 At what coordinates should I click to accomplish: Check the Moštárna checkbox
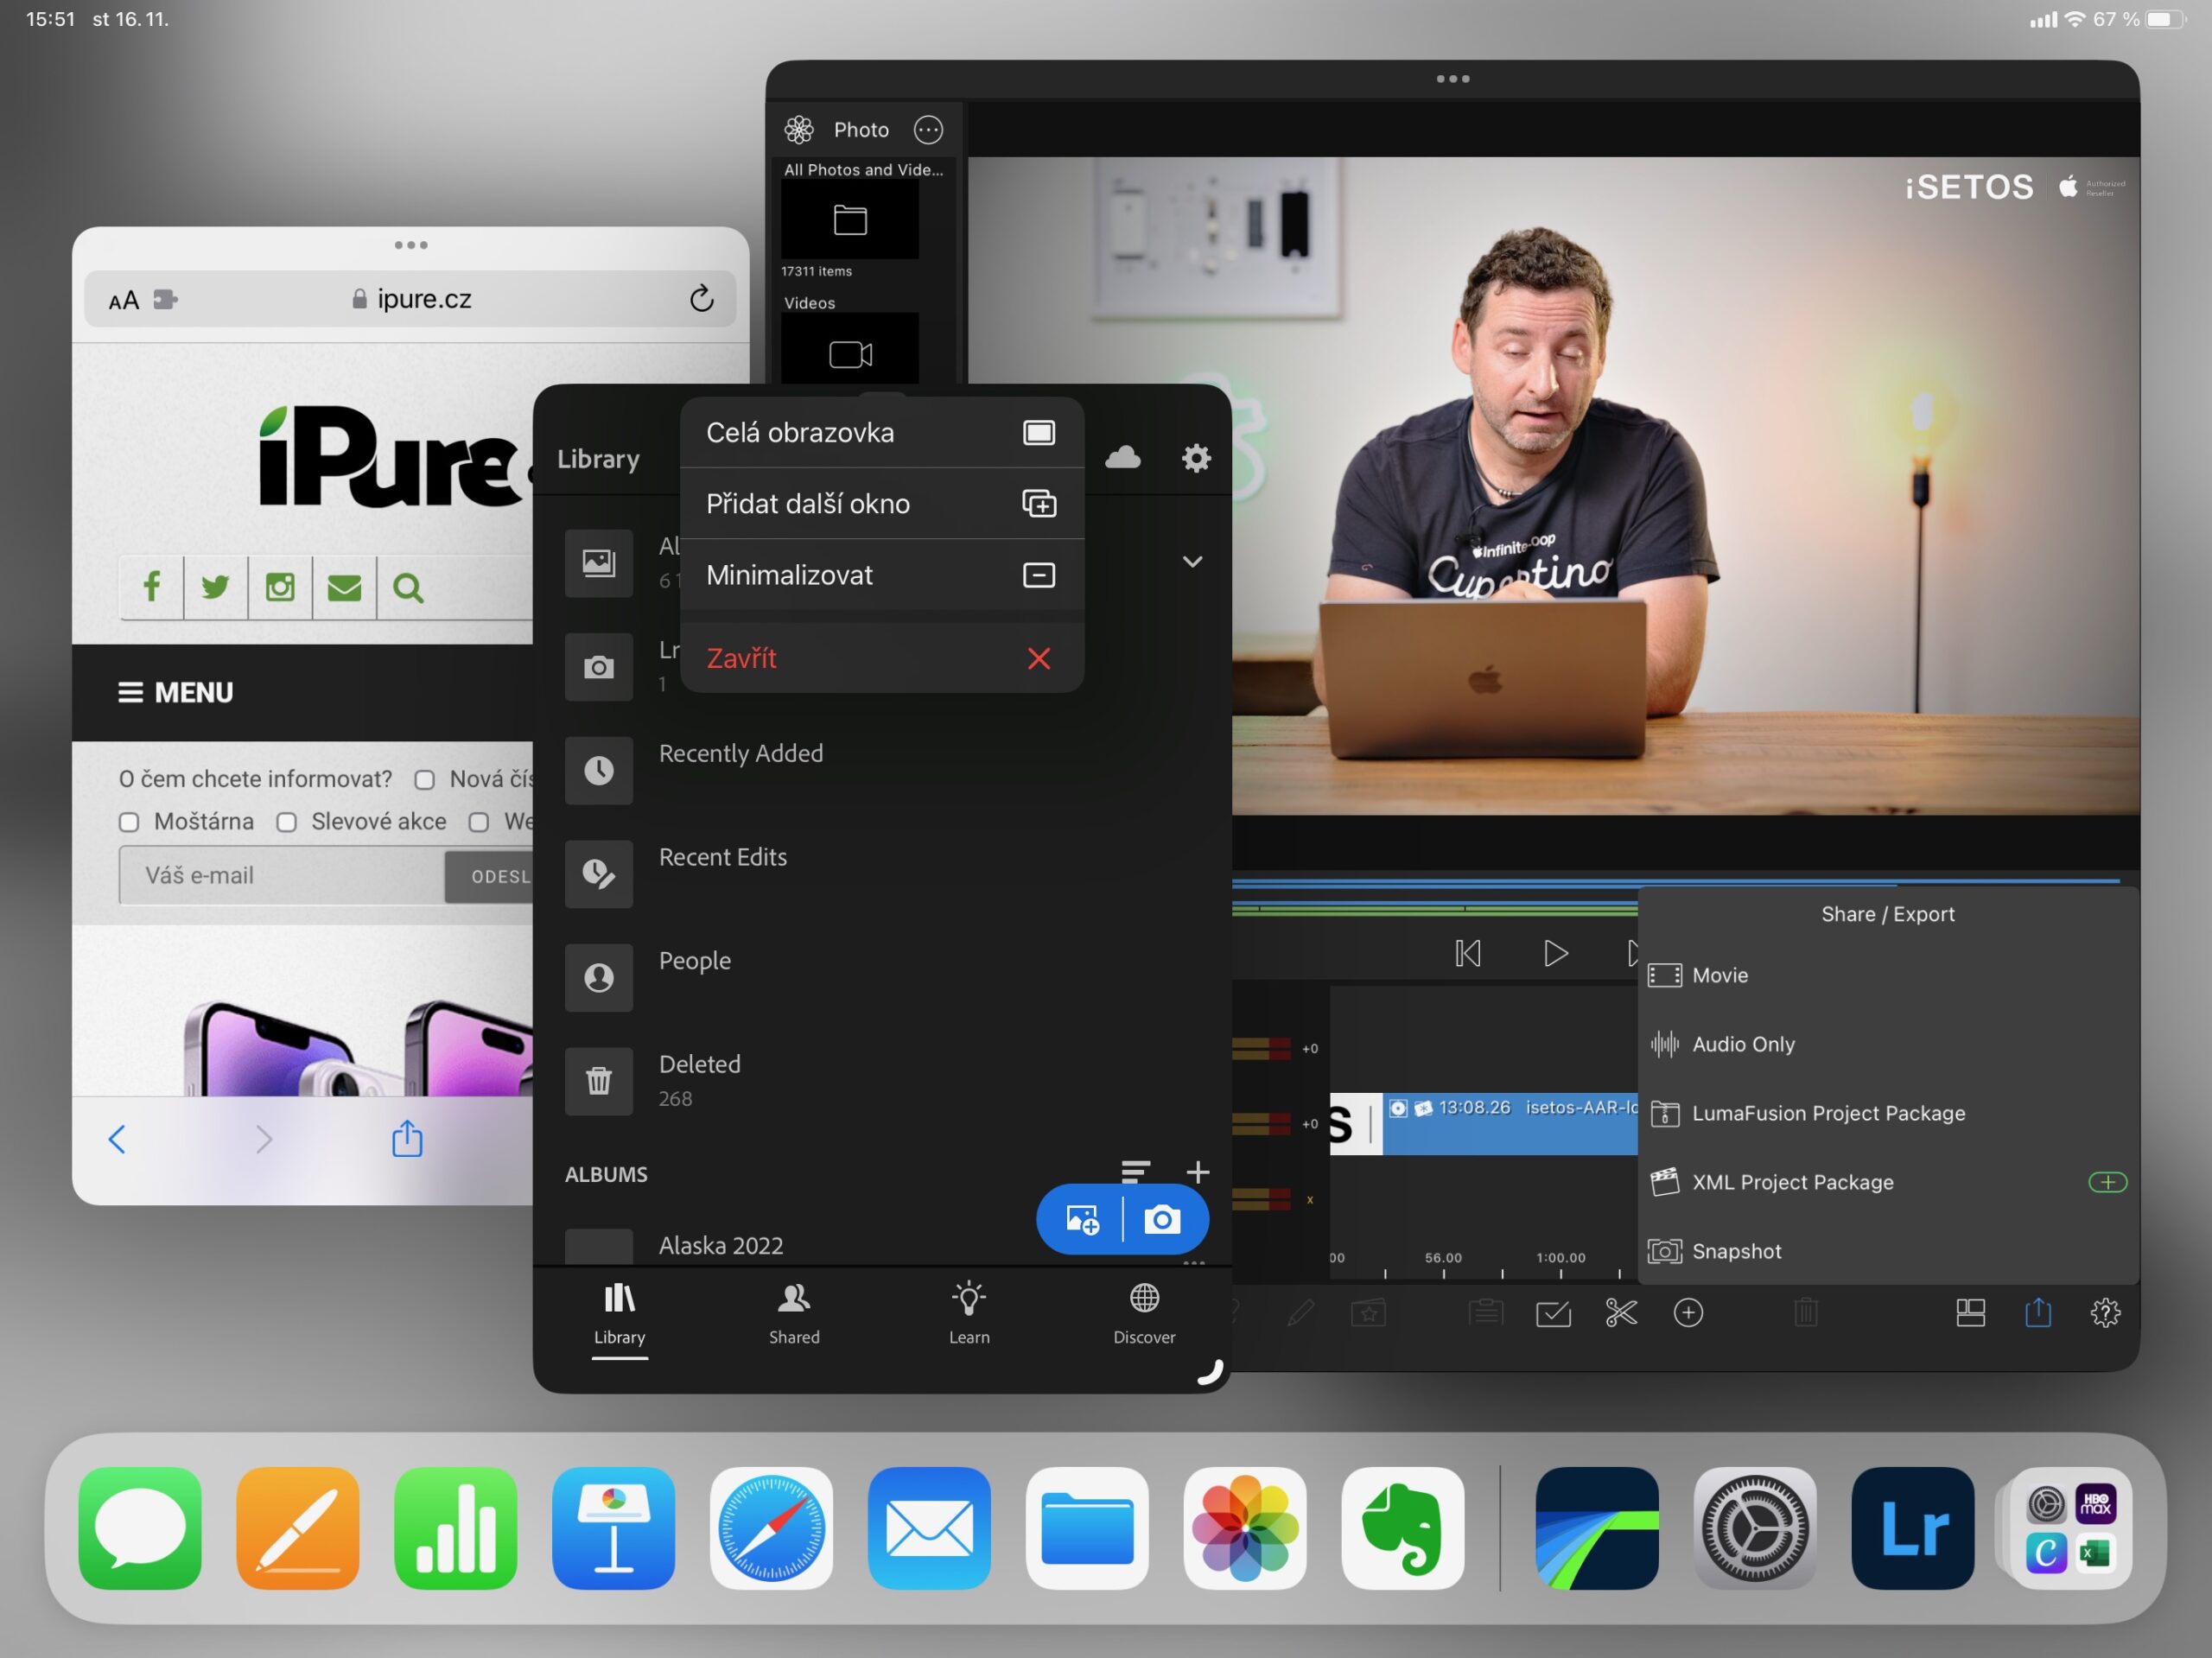129,822
